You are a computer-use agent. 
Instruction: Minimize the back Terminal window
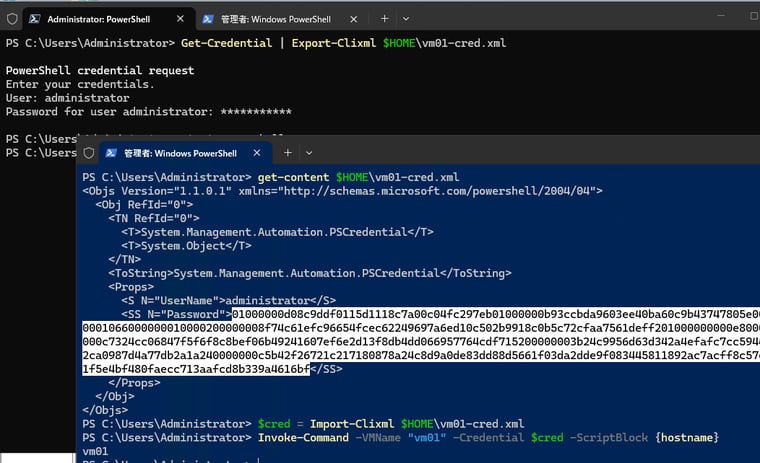pos(721,16)
